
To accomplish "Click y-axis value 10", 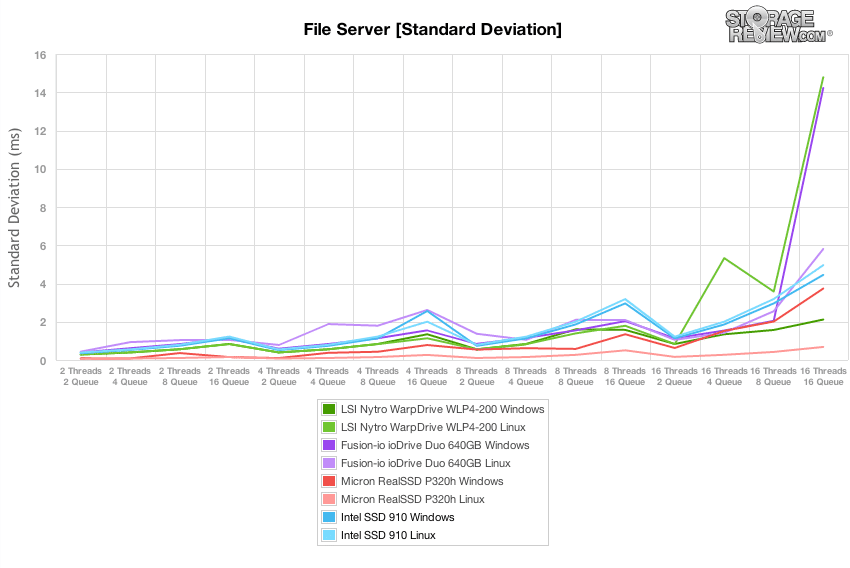I will coord(41,170).
